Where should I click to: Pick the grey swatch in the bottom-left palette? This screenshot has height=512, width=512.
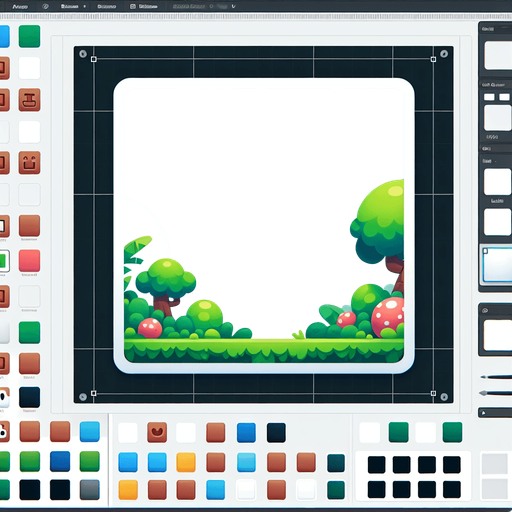tap(90, 489)
